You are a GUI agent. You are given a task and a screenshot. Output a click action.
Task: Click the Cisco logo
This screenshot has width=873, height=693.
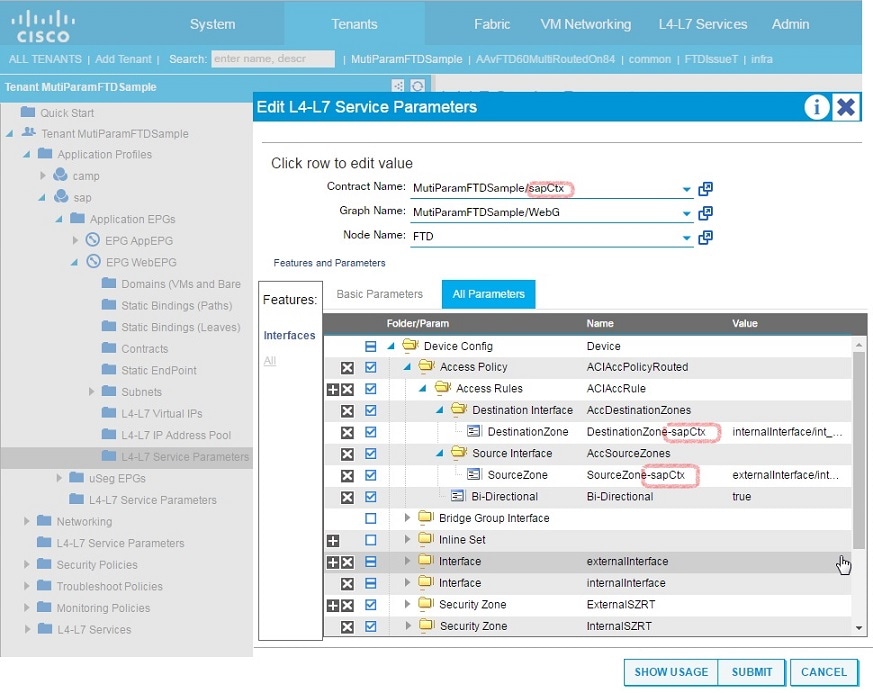(43, 27)
